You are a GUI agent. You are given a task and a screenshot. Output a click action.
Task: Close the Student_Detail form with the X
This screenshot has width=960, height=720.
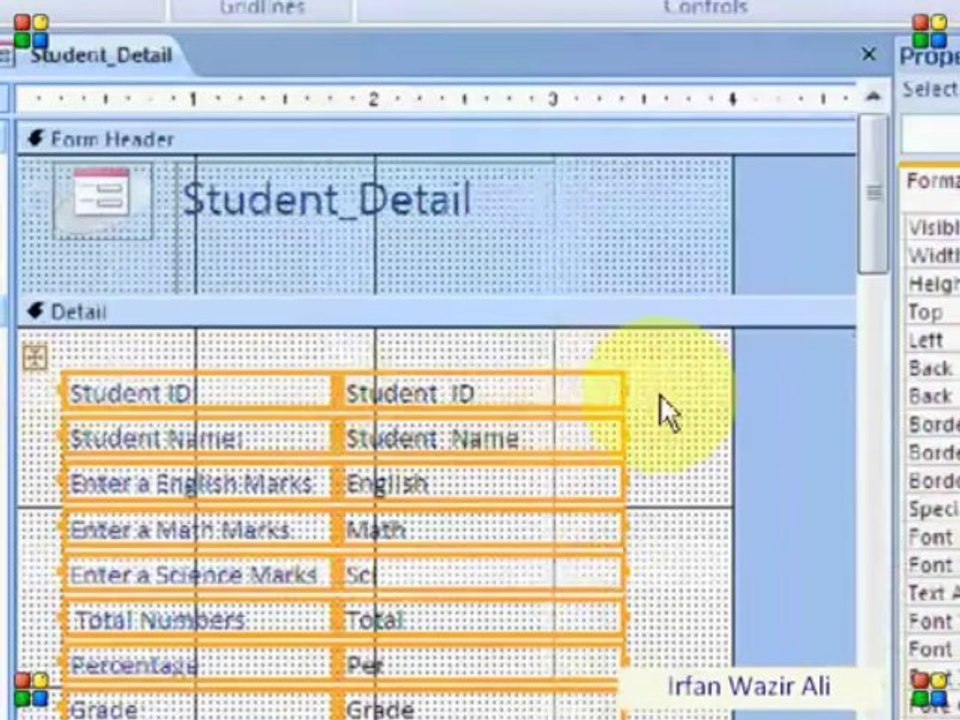[869, 54]
